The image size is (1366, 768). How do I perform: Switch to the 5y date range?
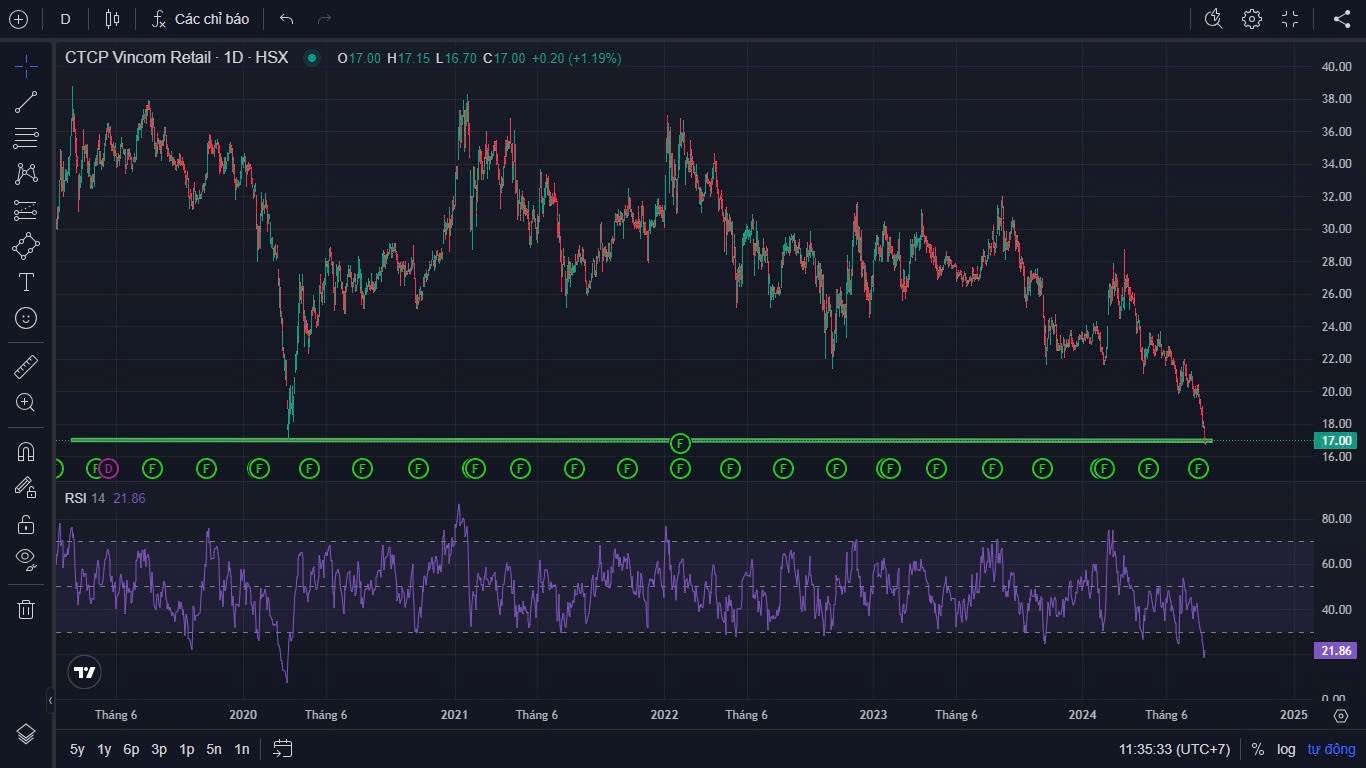click(x=77, y=749)
